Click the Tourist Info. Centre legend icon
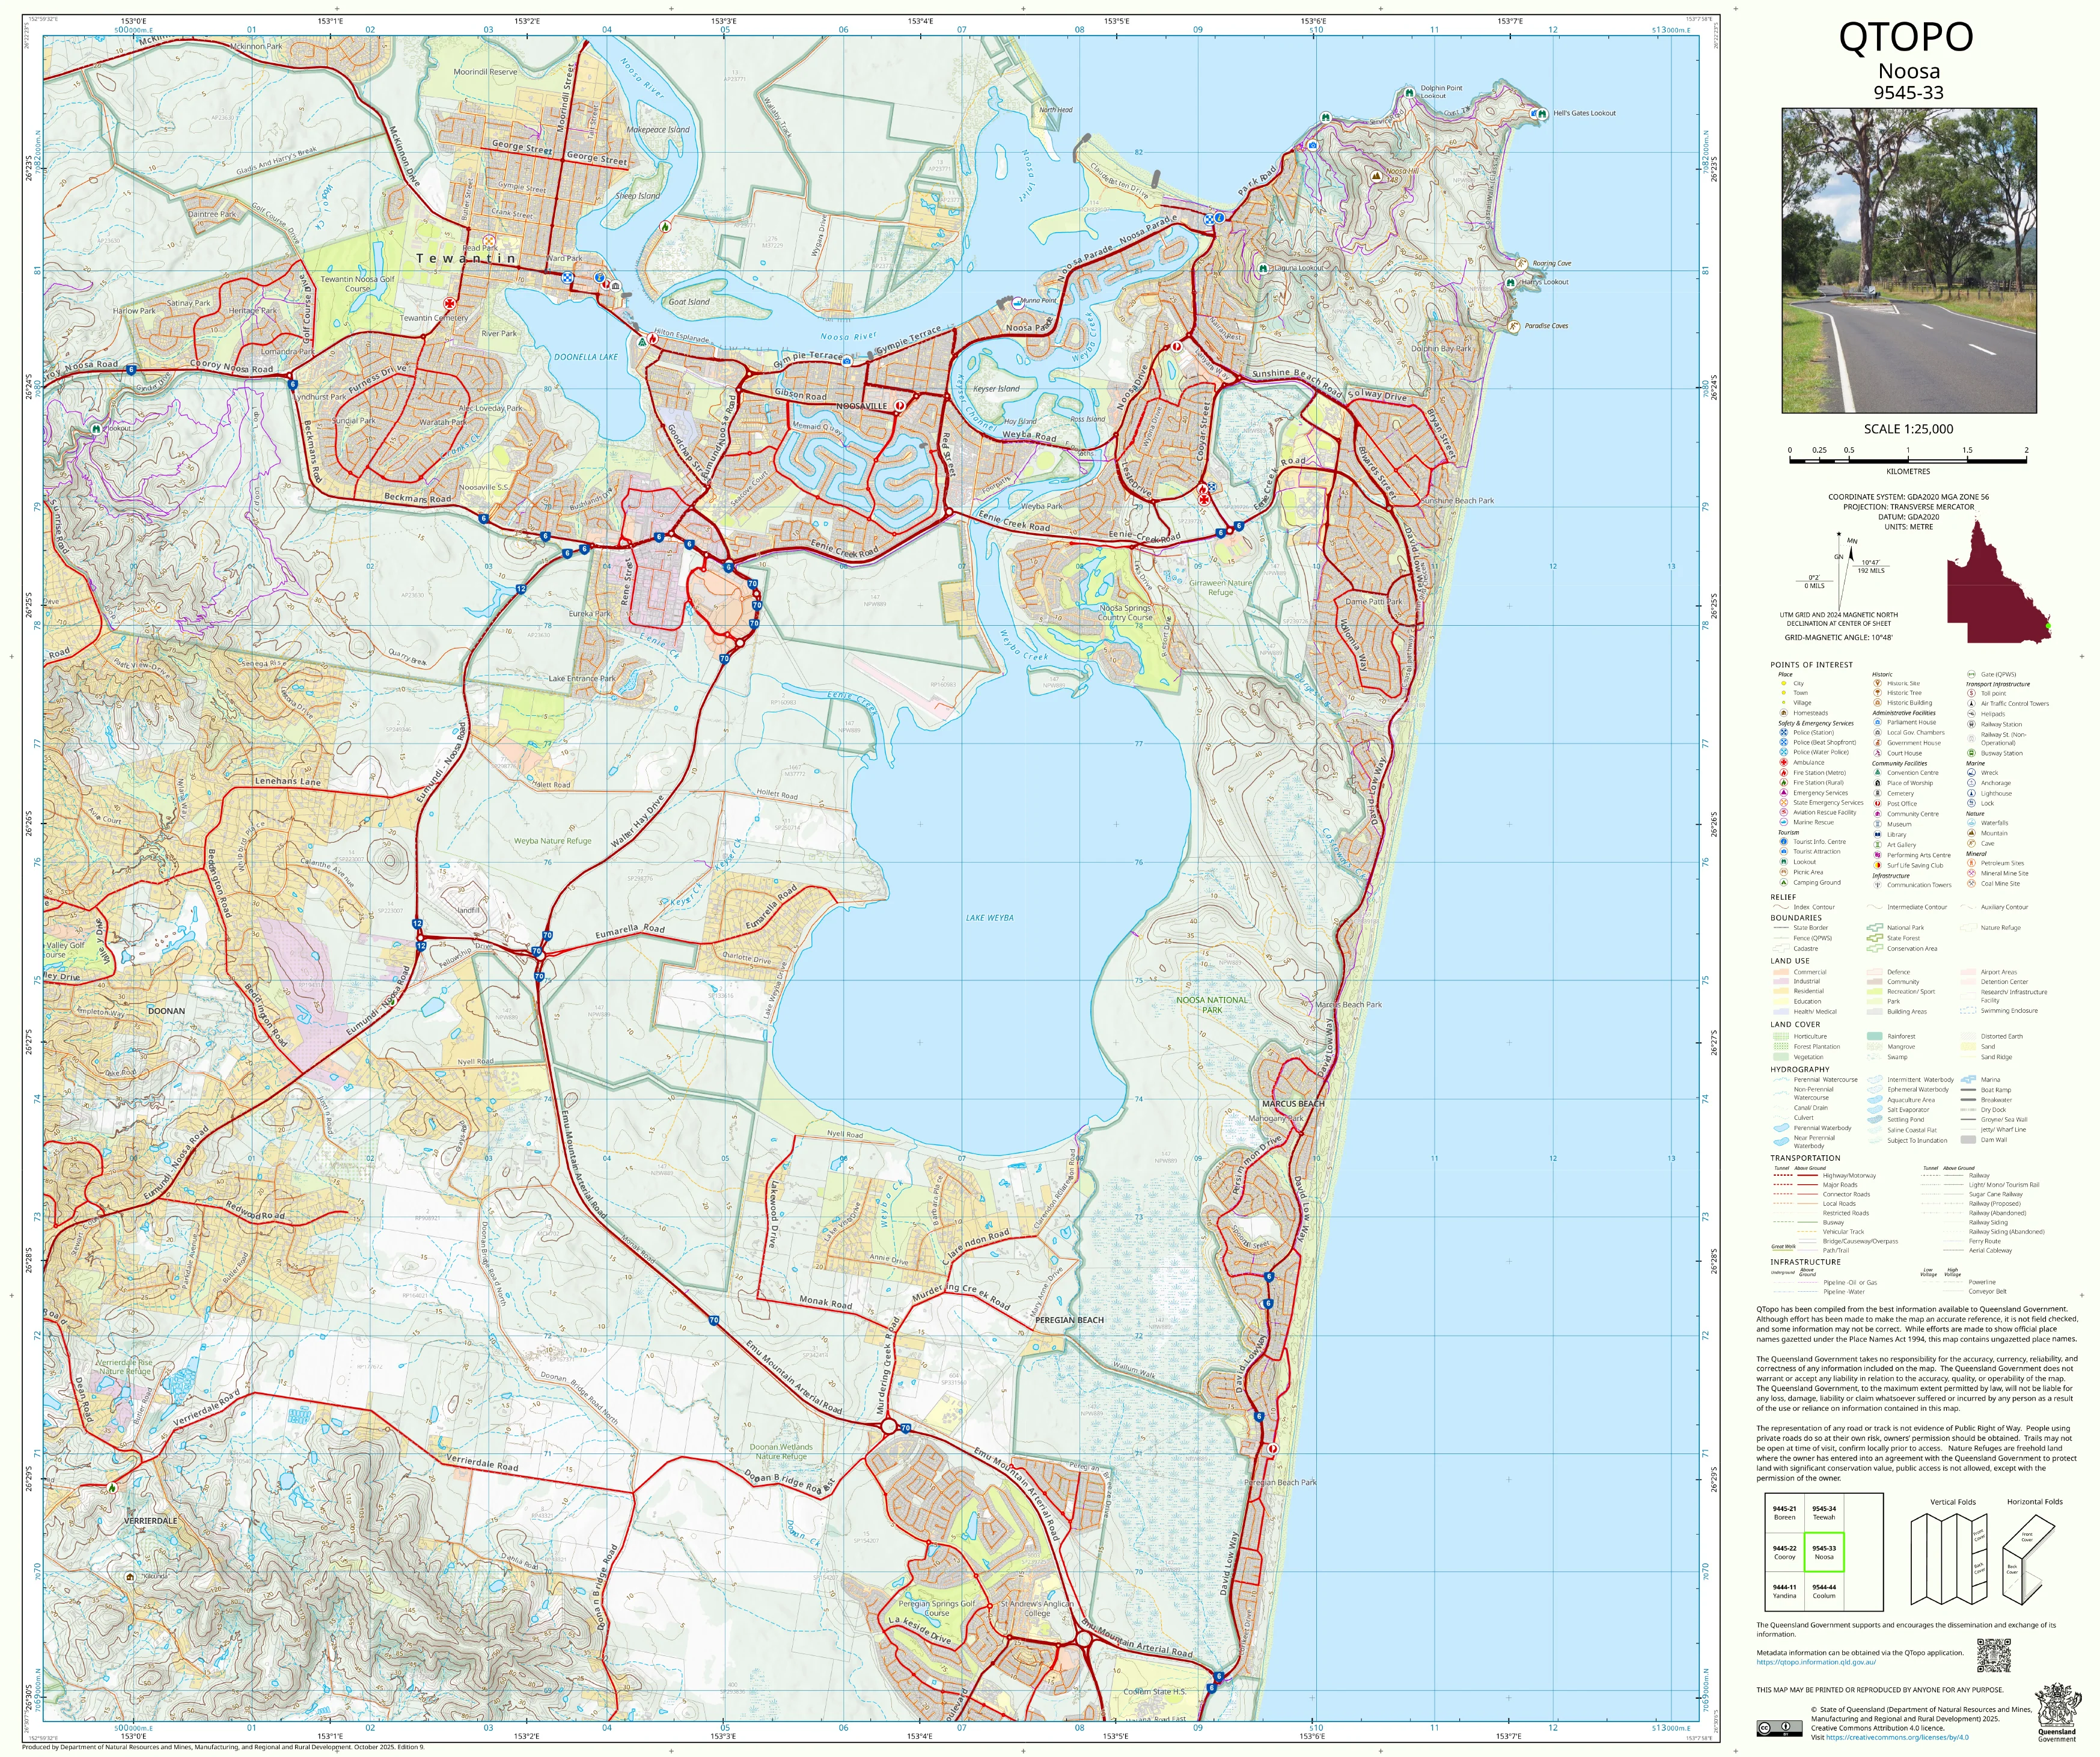Screen dimensions: 2100x1757 coord(1783,842)
